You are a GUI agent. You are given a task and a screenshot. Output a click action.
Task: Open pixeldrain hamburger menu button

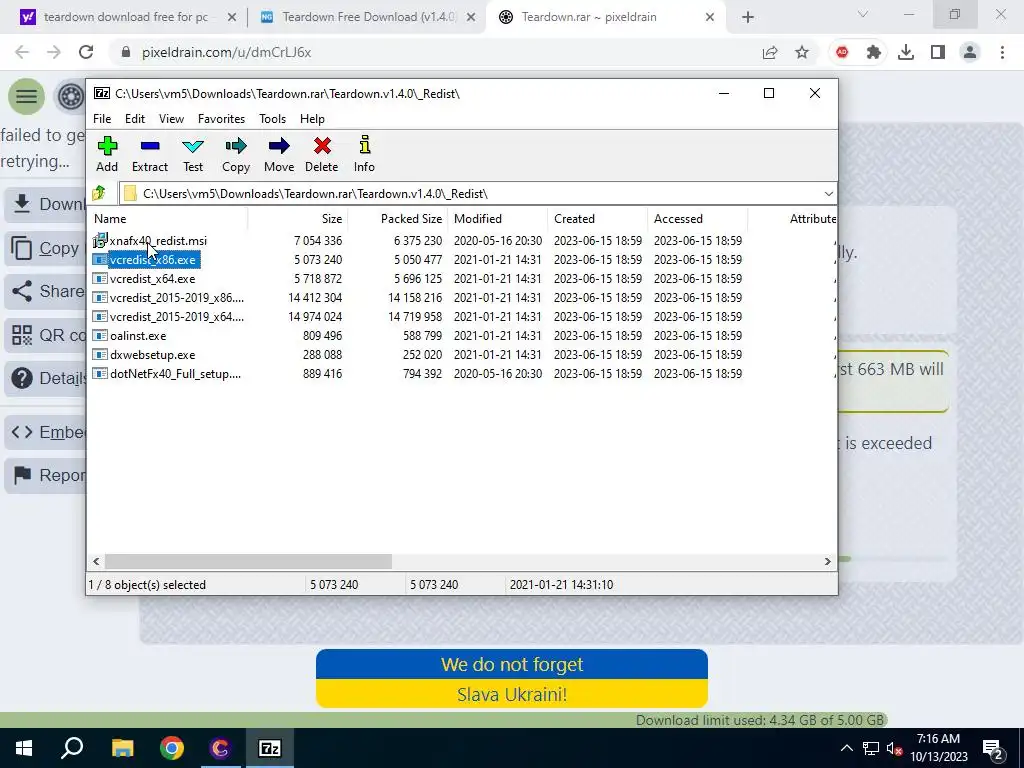tap(26, 97)
